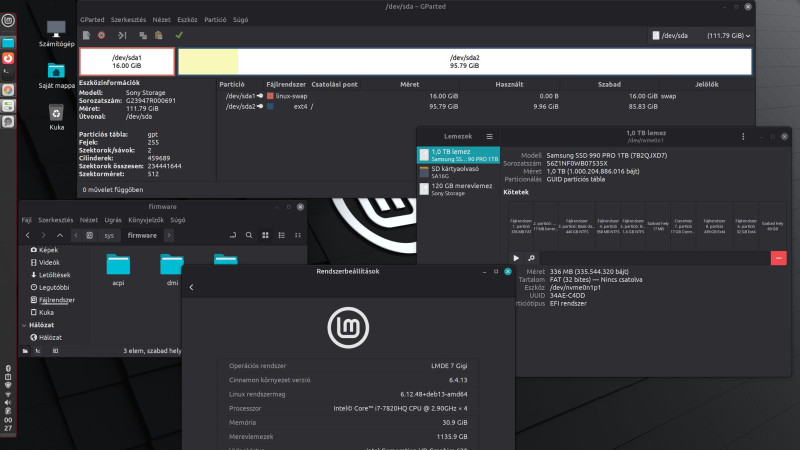This screenshot has width=800, height=450.
Task: Click the red delete partition icon in GParted
Action: click(102, 35)
